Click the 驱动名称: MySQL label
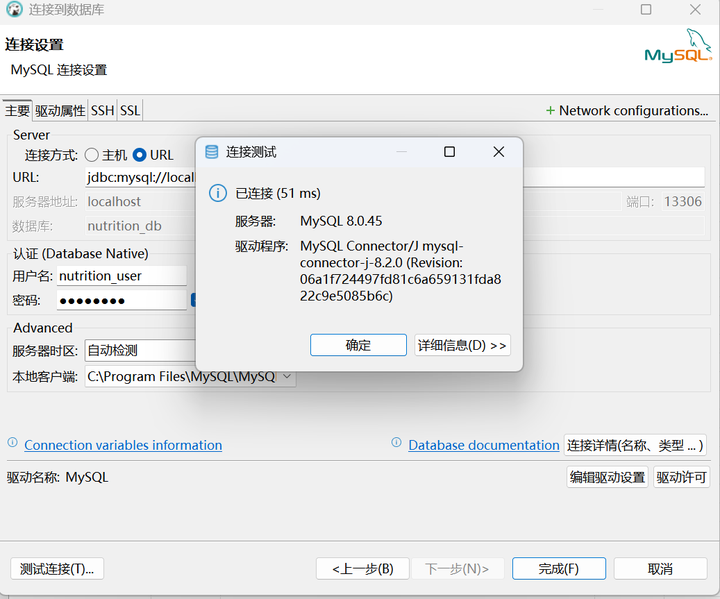The height and width of the screenshot is (599, 720). coord(57,477)
